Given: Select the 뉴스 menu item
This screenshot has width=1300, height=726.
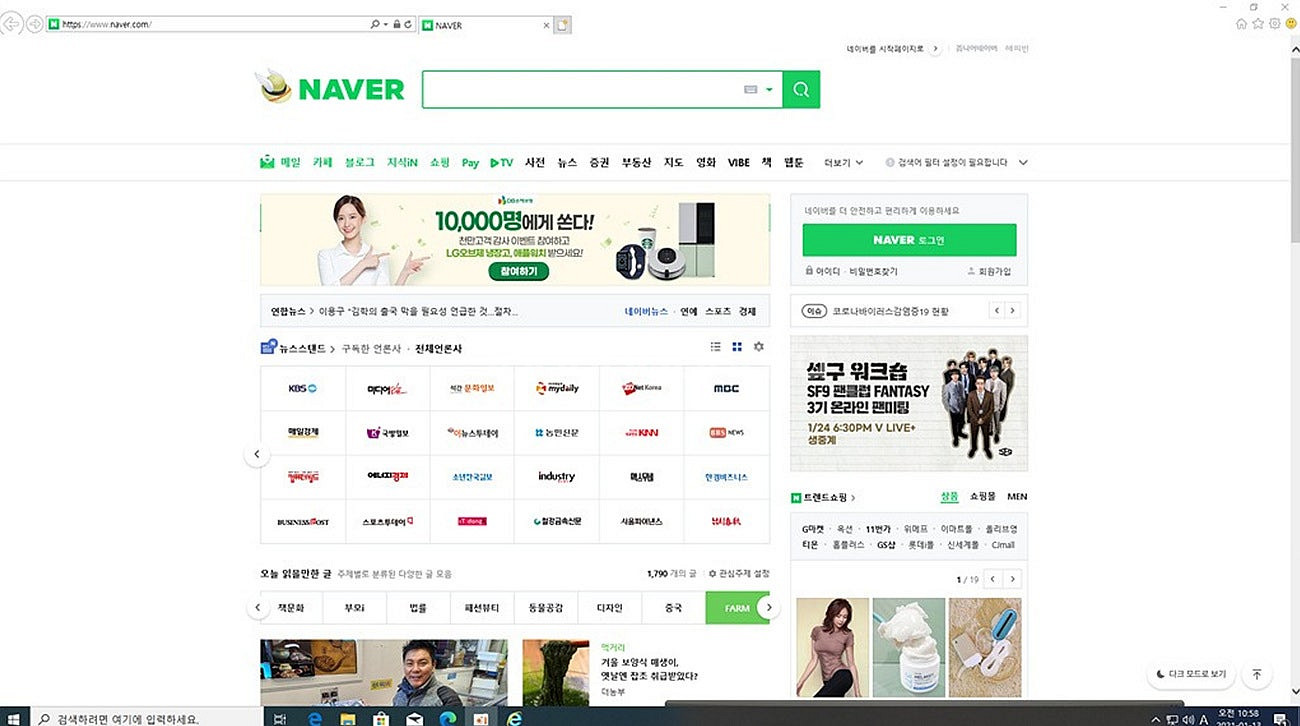Looking at the screenshot, I should [567, 162].
